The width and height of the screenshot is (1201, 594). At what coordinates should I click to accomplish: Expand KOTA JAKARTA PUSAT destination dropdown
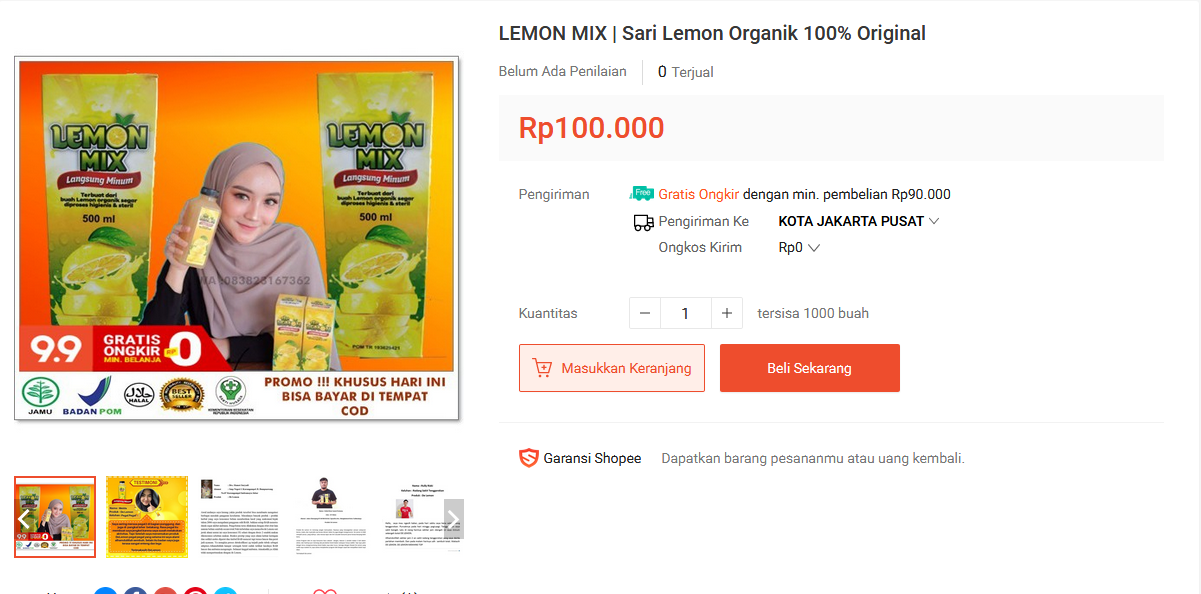859,221
